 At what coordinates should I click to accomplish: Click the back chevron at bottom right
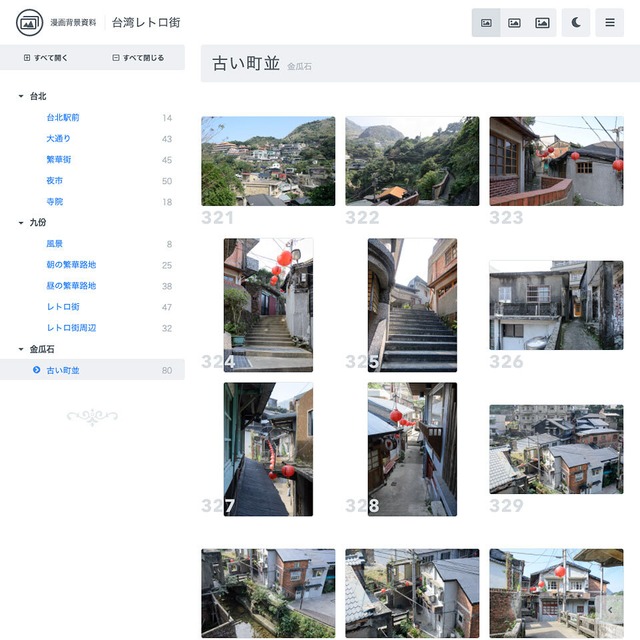tap(610, 610)
